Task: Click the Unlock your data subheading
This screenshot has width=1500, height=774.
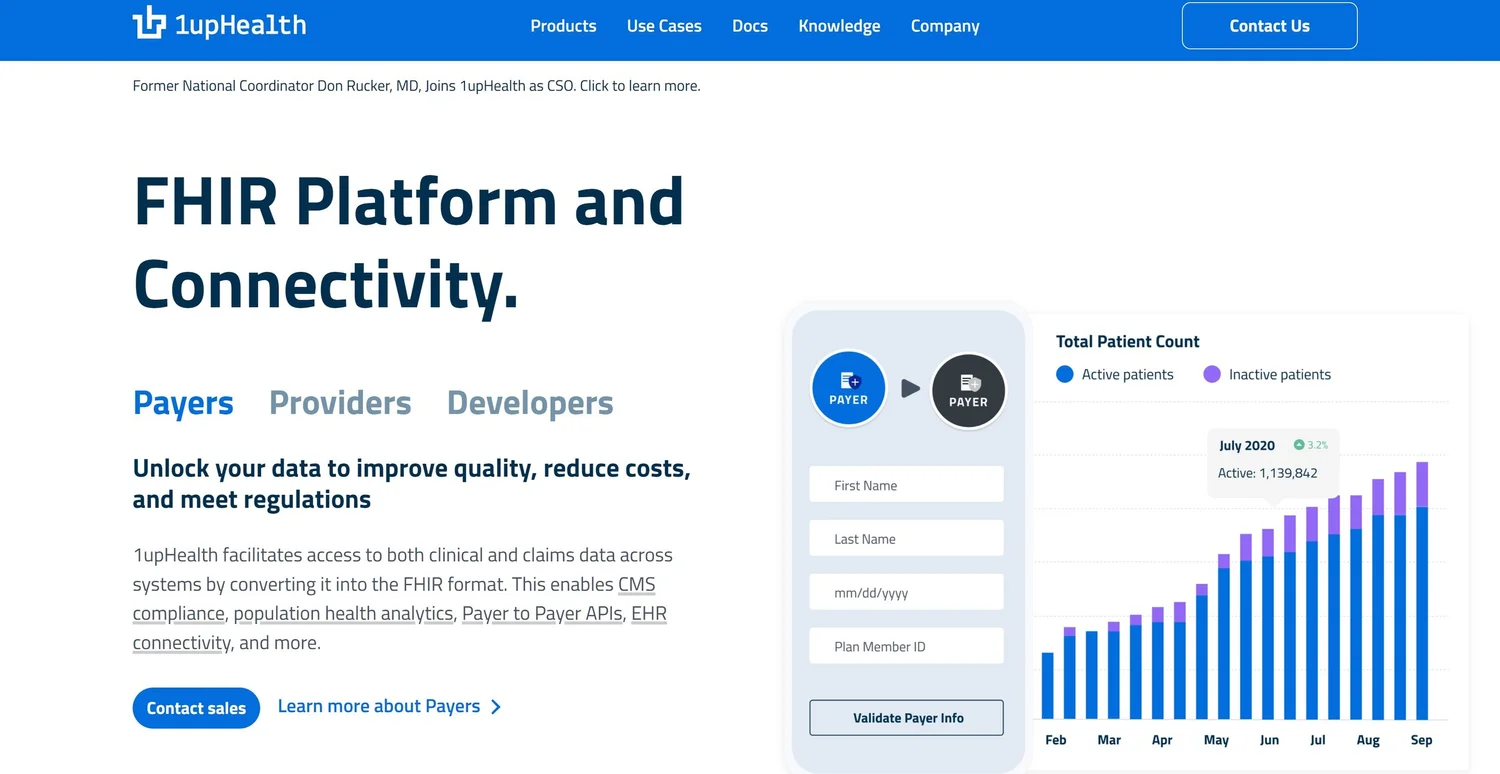Action: 412,484
